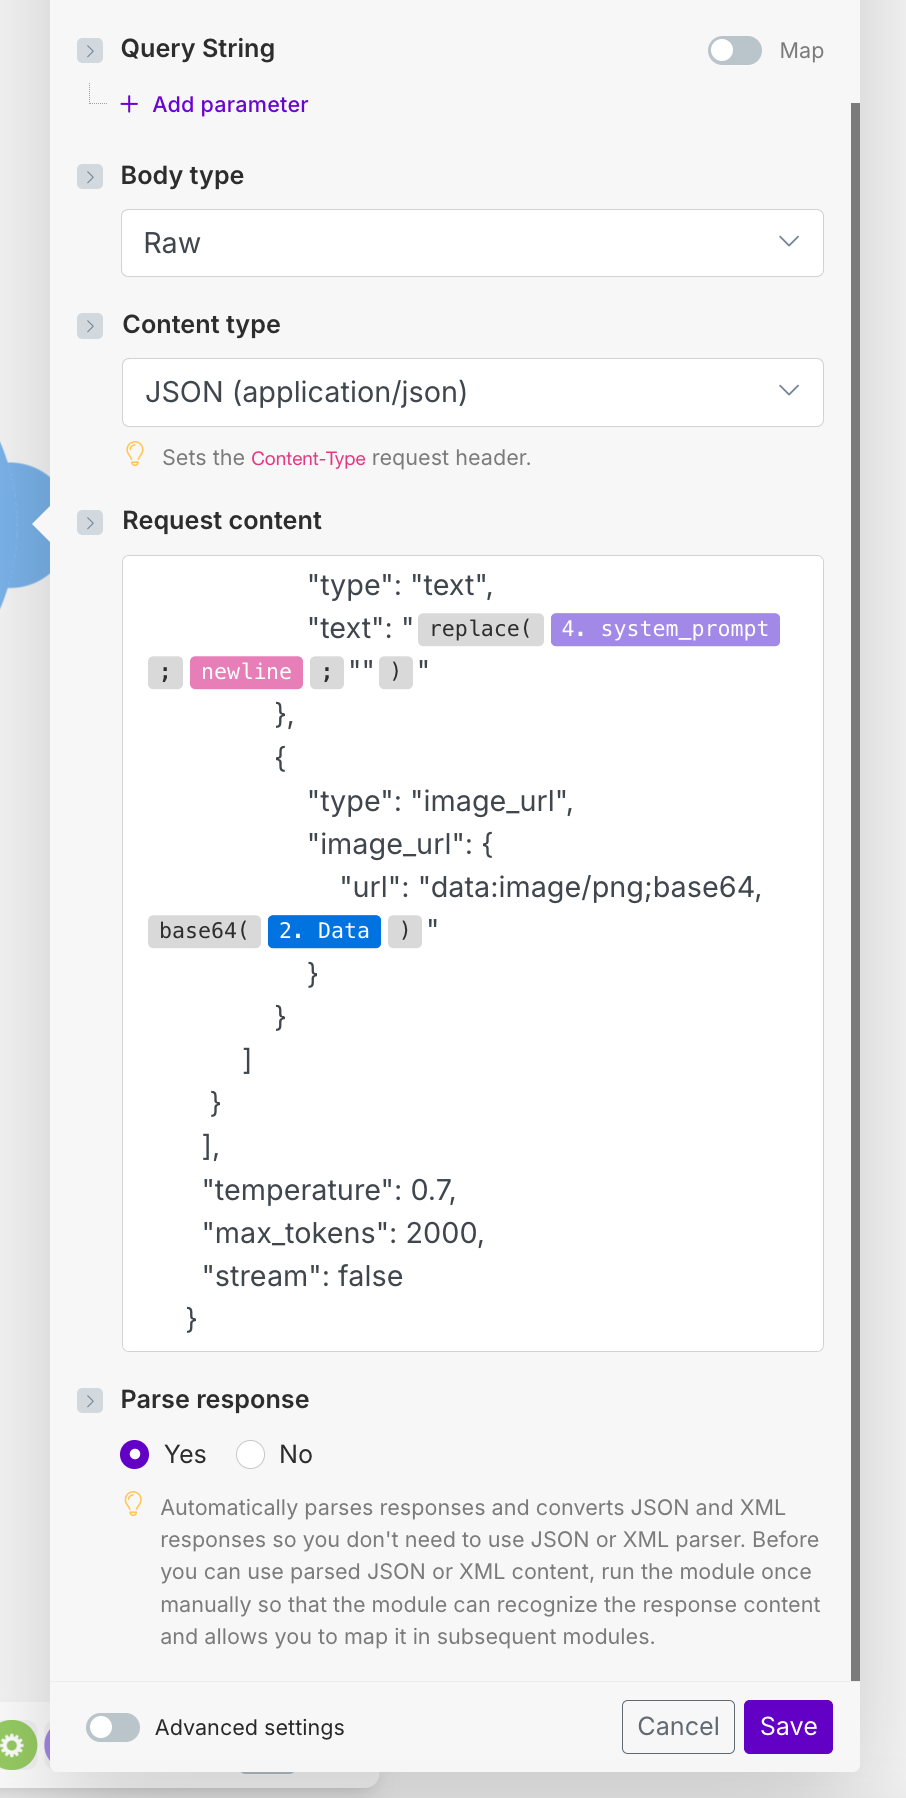Select Yes for Parse response
This screenshot has height=1798, width=906.
[x=135, y=1454]
